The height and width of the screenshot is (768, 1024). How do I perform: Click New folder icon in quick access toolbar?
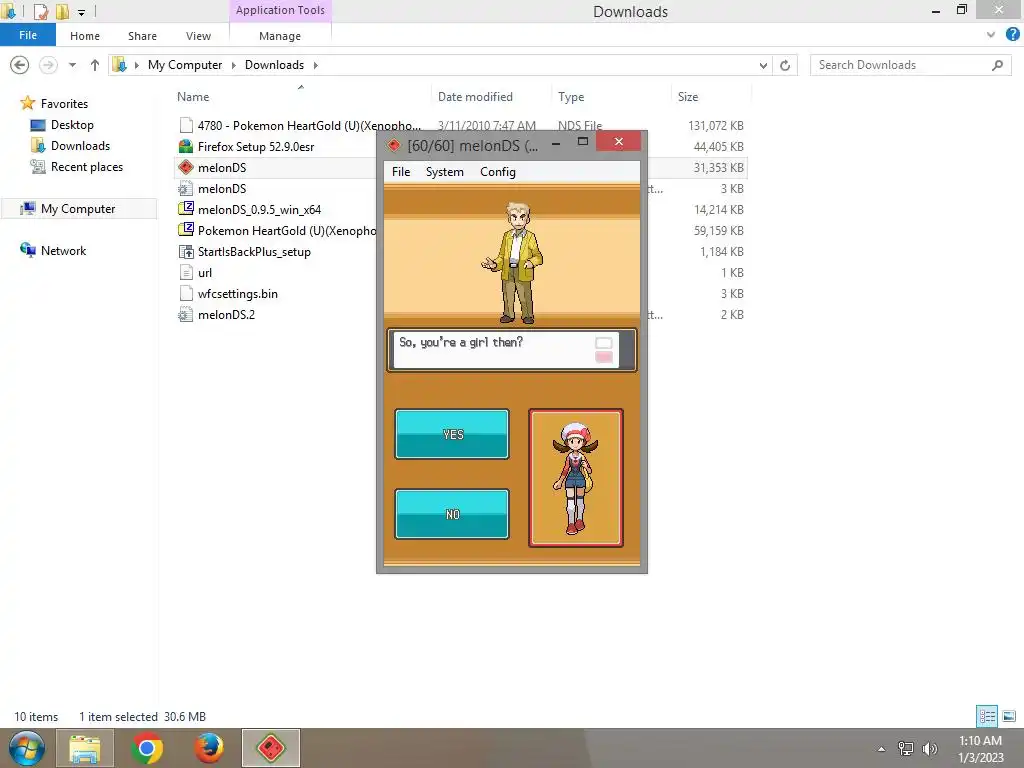pos(62,12)
